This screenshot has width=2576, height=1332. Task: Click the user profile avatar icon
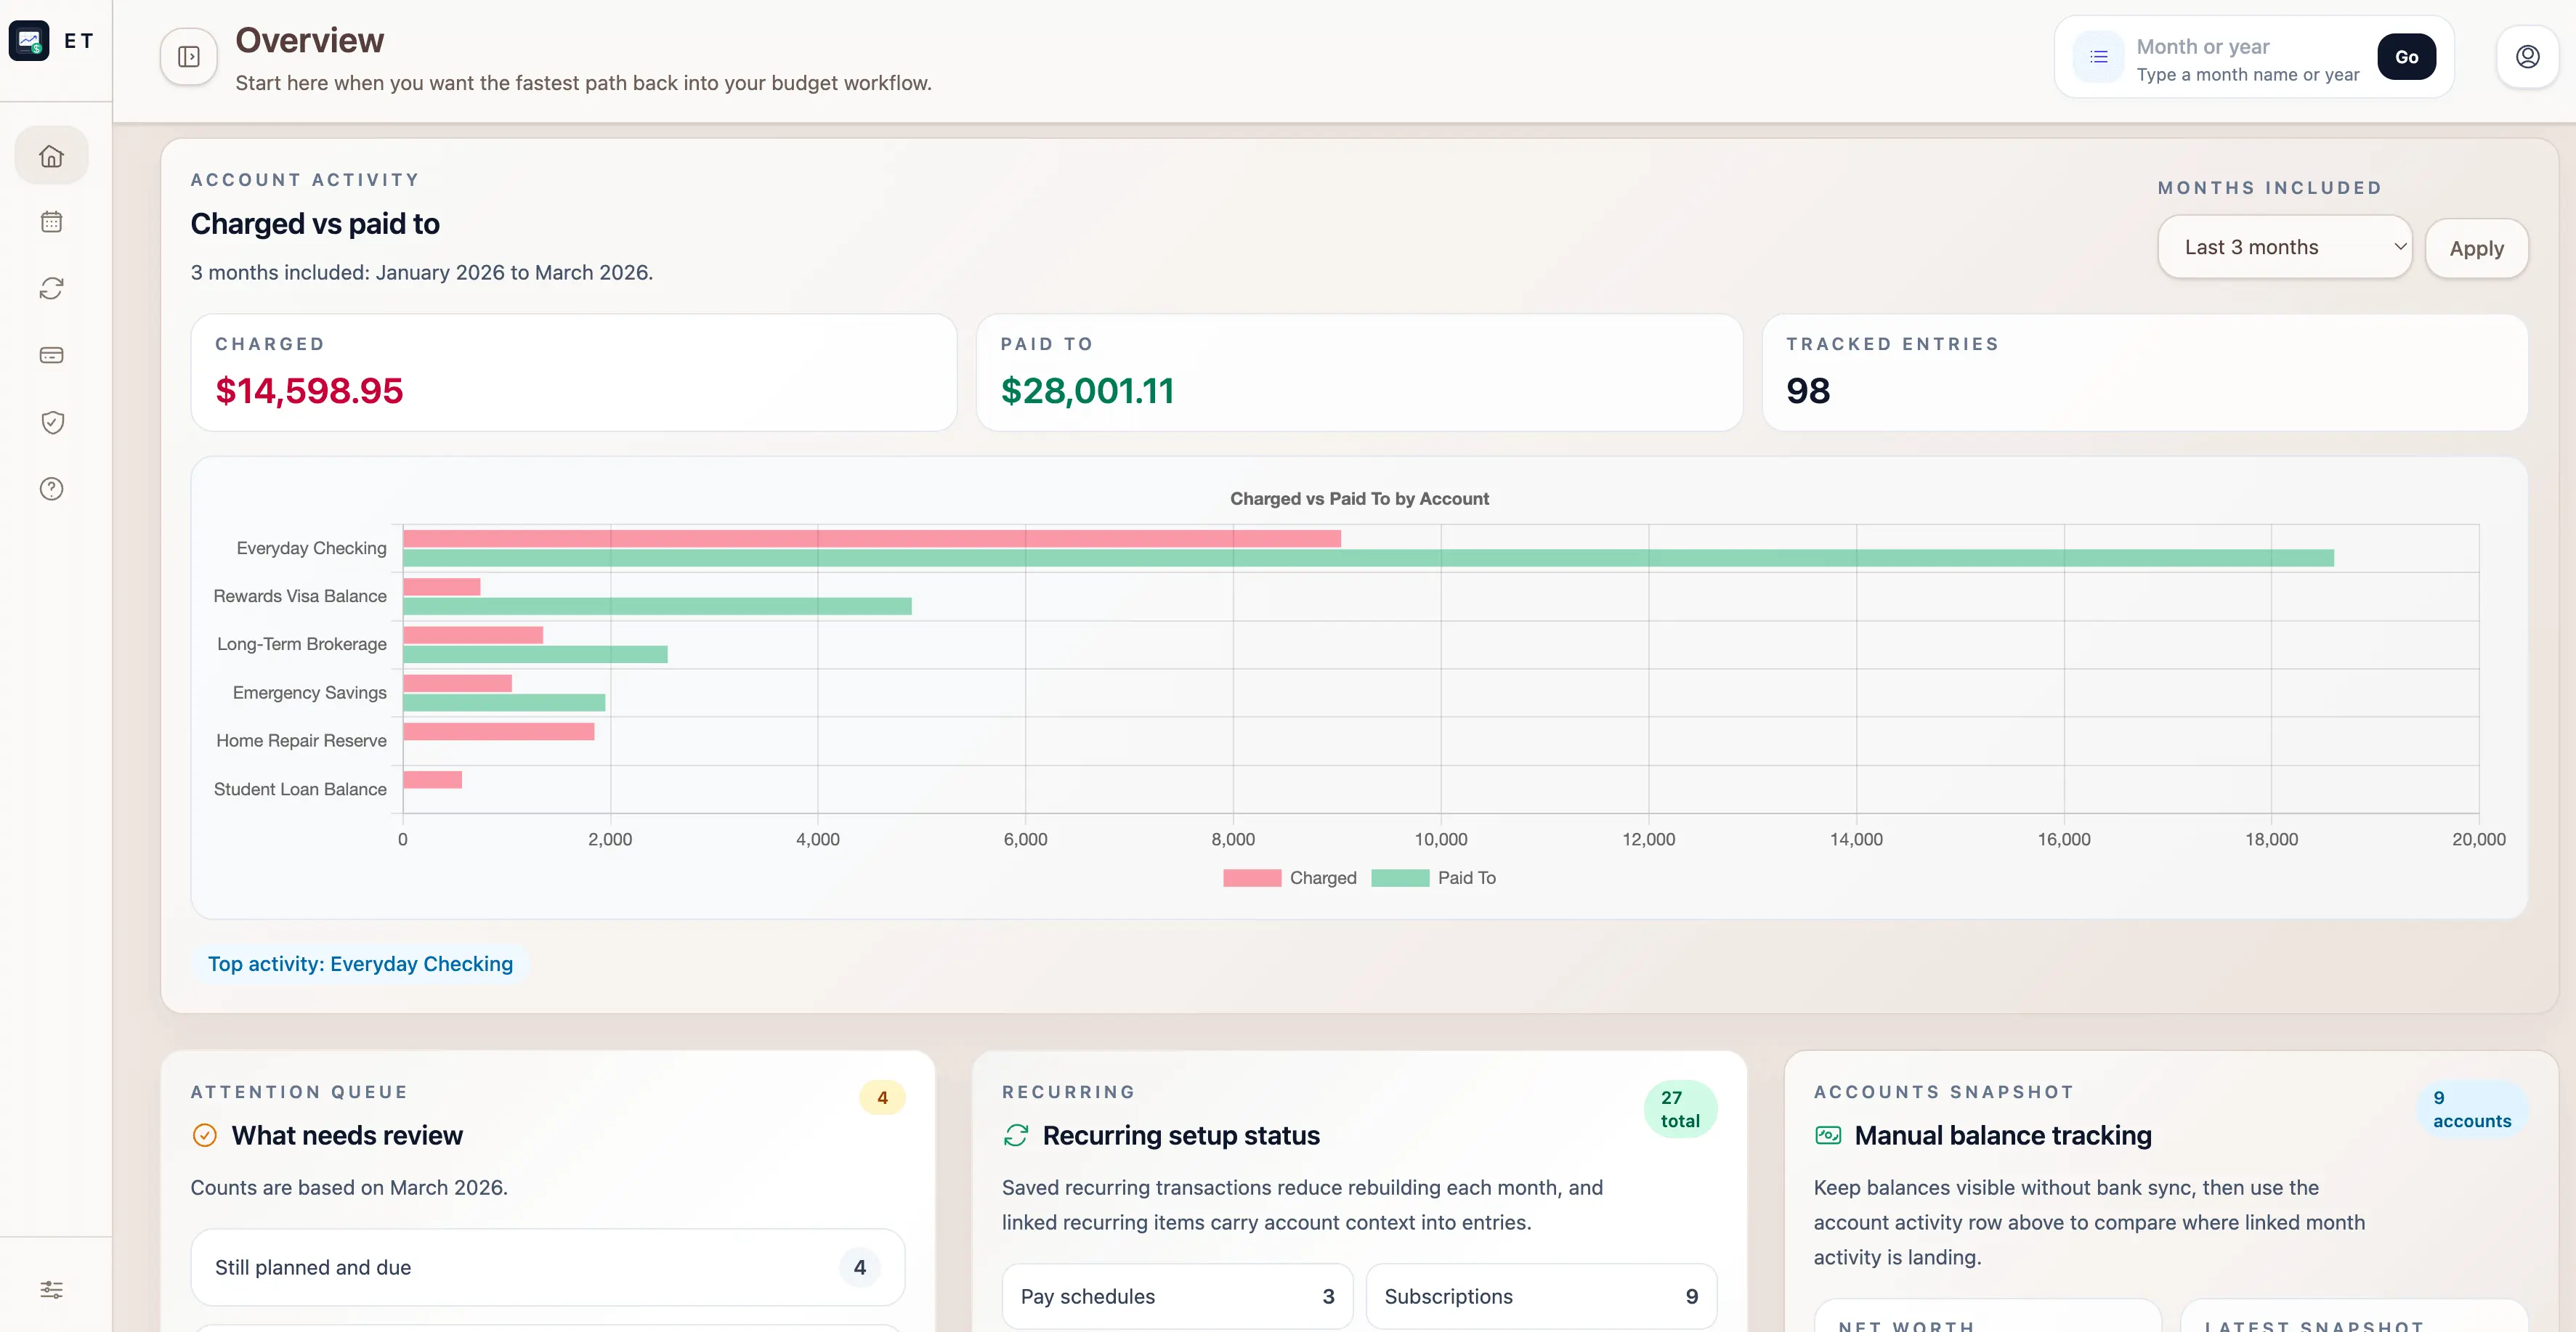point(2526,57)
